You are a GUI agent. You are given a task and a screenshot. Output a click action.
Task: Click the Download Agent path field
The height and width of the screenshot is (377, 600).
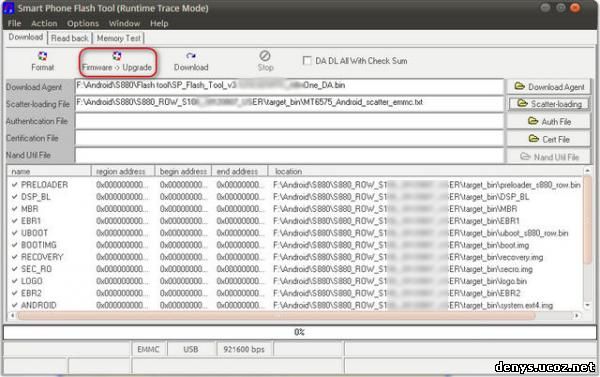tap(289, 86)
